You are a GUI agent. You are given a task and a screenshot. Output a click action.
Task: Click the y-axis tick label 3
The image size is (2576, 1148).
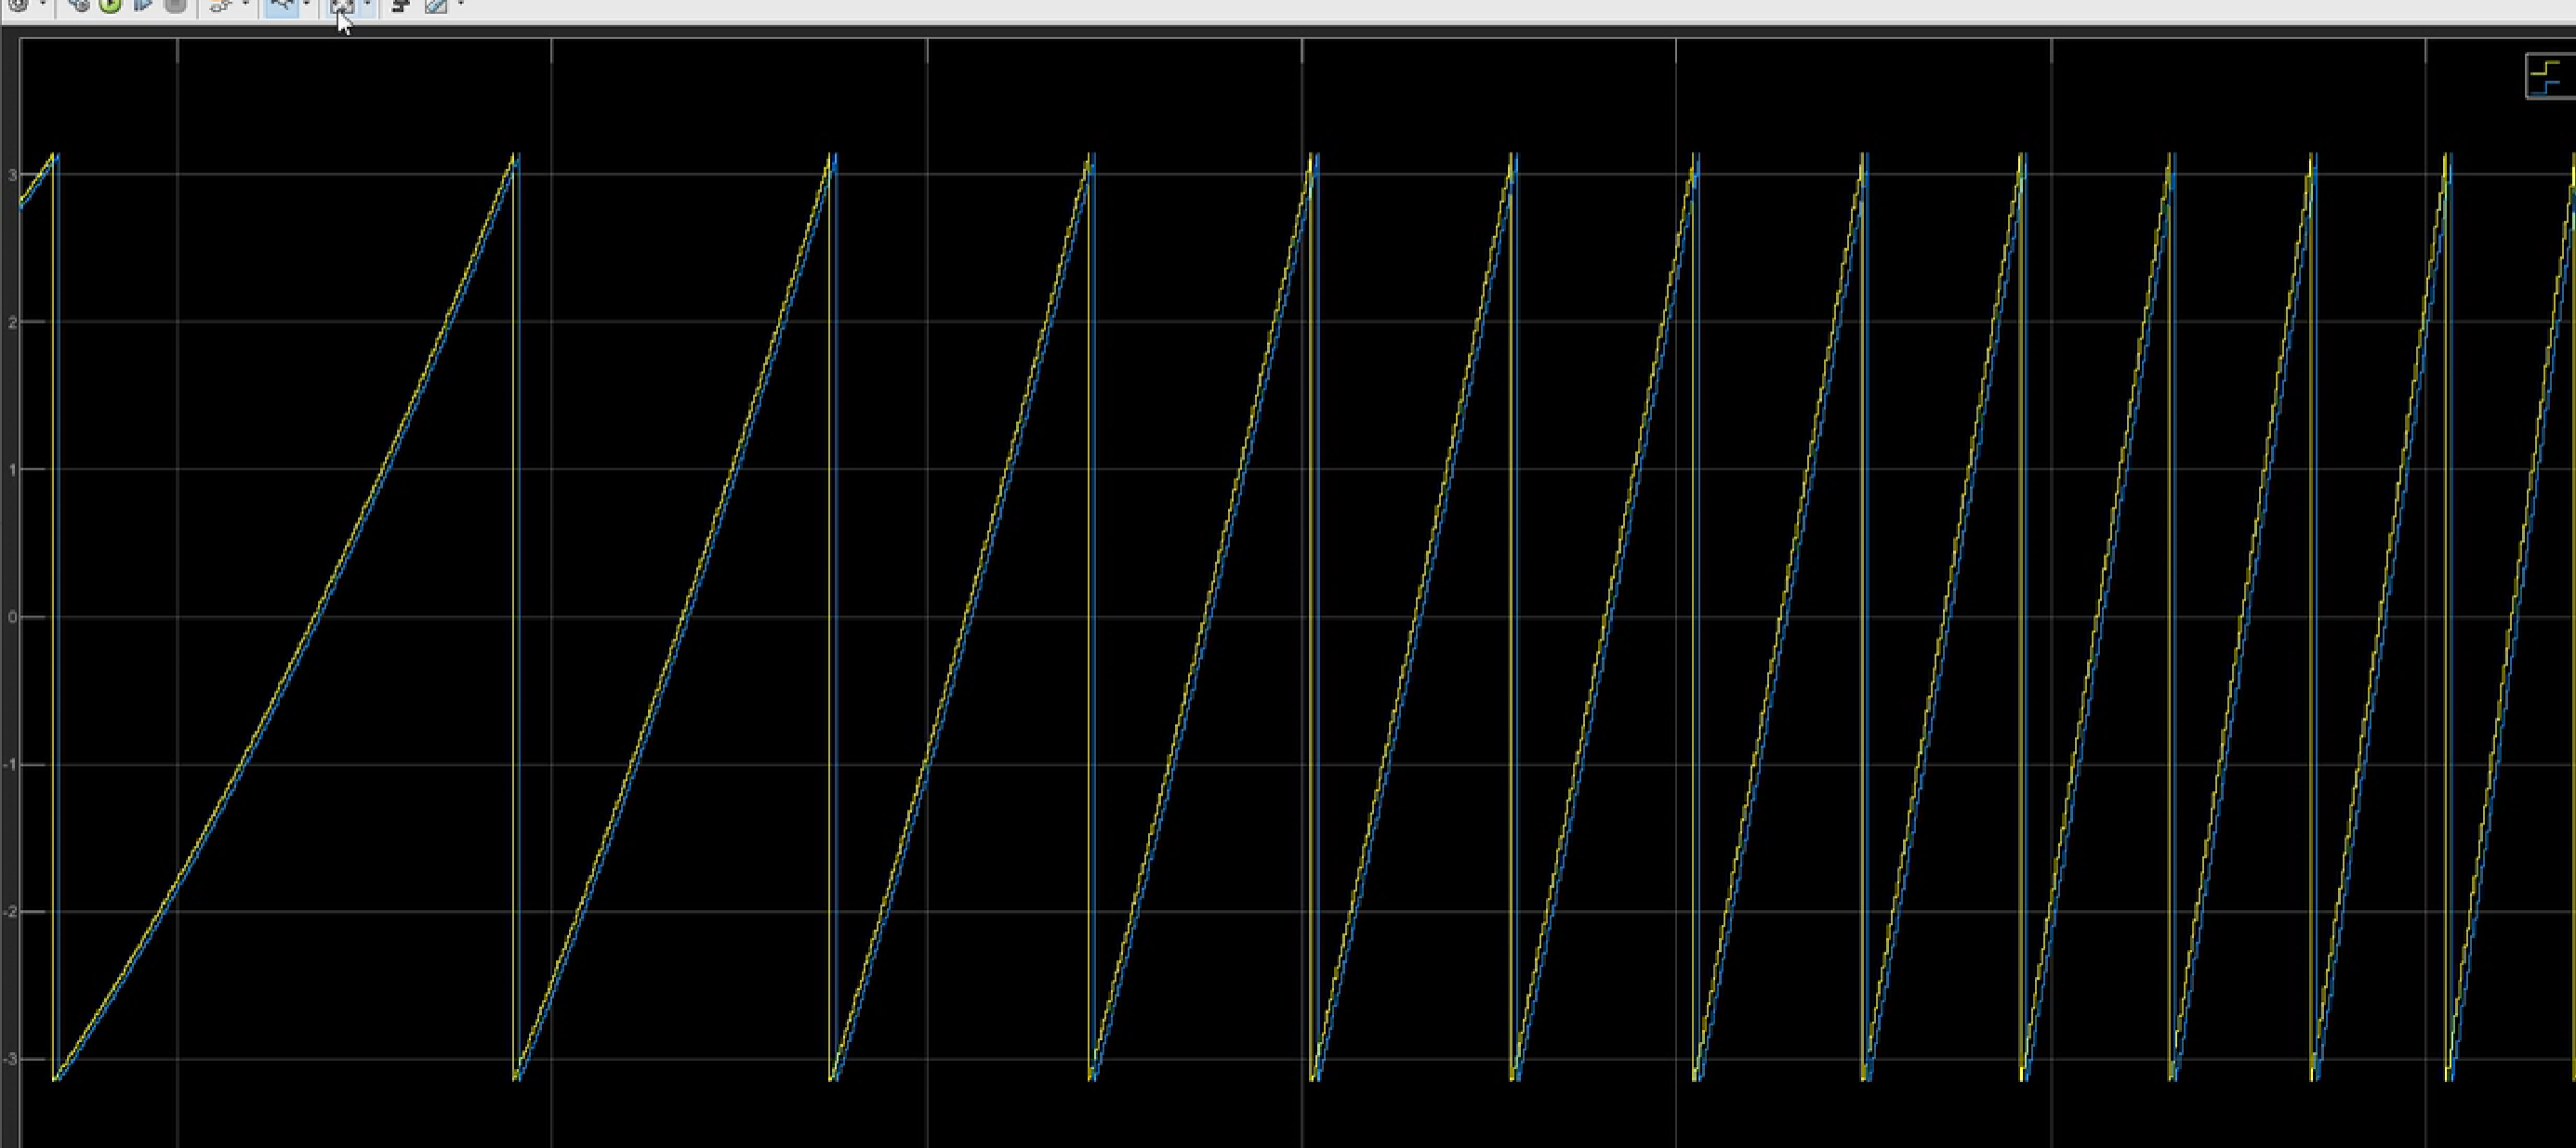tap(12, 175)
